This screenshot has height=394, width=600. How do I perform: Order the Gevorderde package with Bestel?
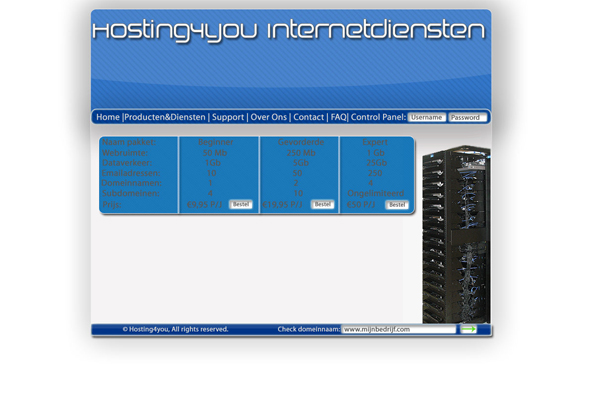323,204
